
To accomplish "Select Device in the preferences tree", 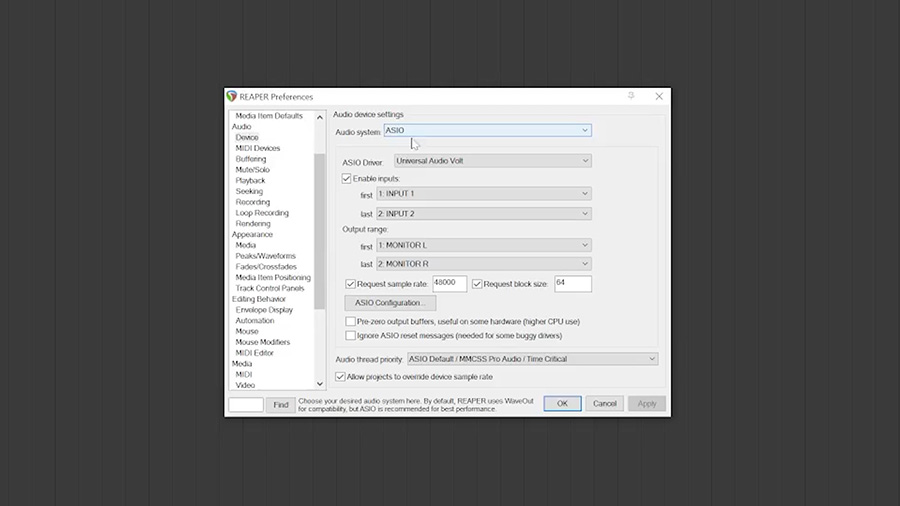I will (x=247, y=137).
